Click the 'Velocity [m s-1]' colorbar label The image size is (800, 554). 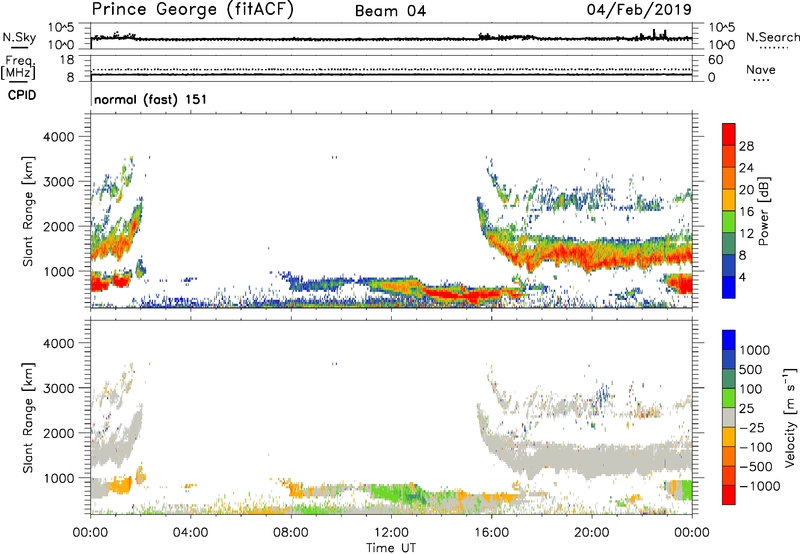pyautogui.click(x=790, y=417)
